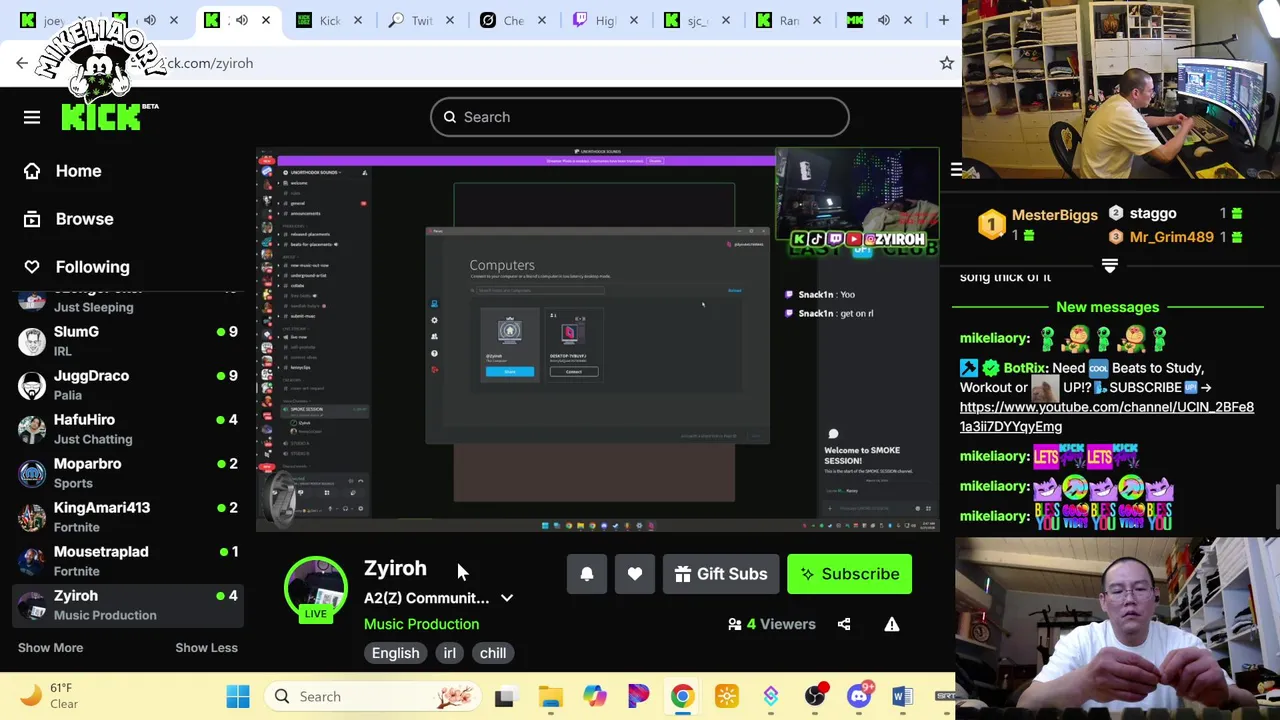
Task: Click the irl tag
Action: coord(449,653)
